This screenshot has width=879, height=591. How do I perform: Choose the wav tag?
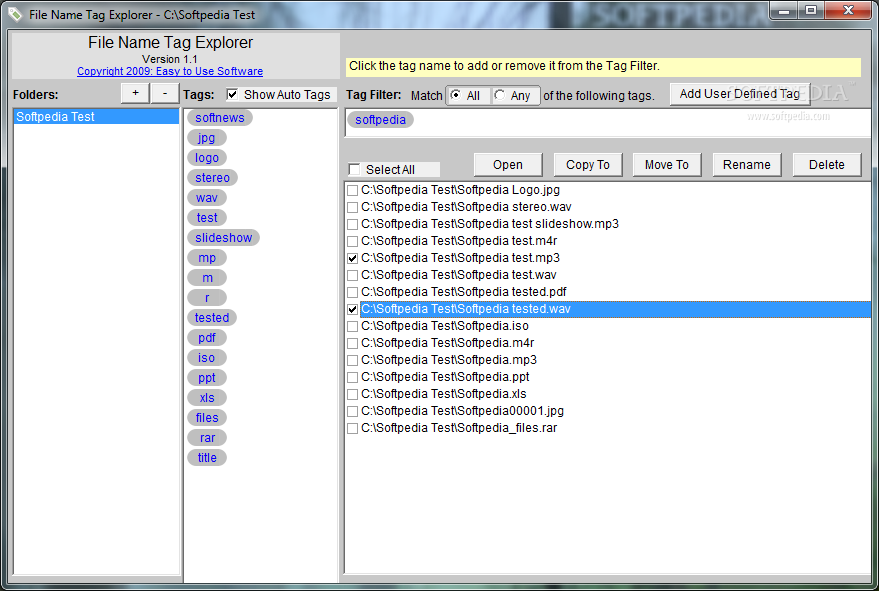coord(207,198)
